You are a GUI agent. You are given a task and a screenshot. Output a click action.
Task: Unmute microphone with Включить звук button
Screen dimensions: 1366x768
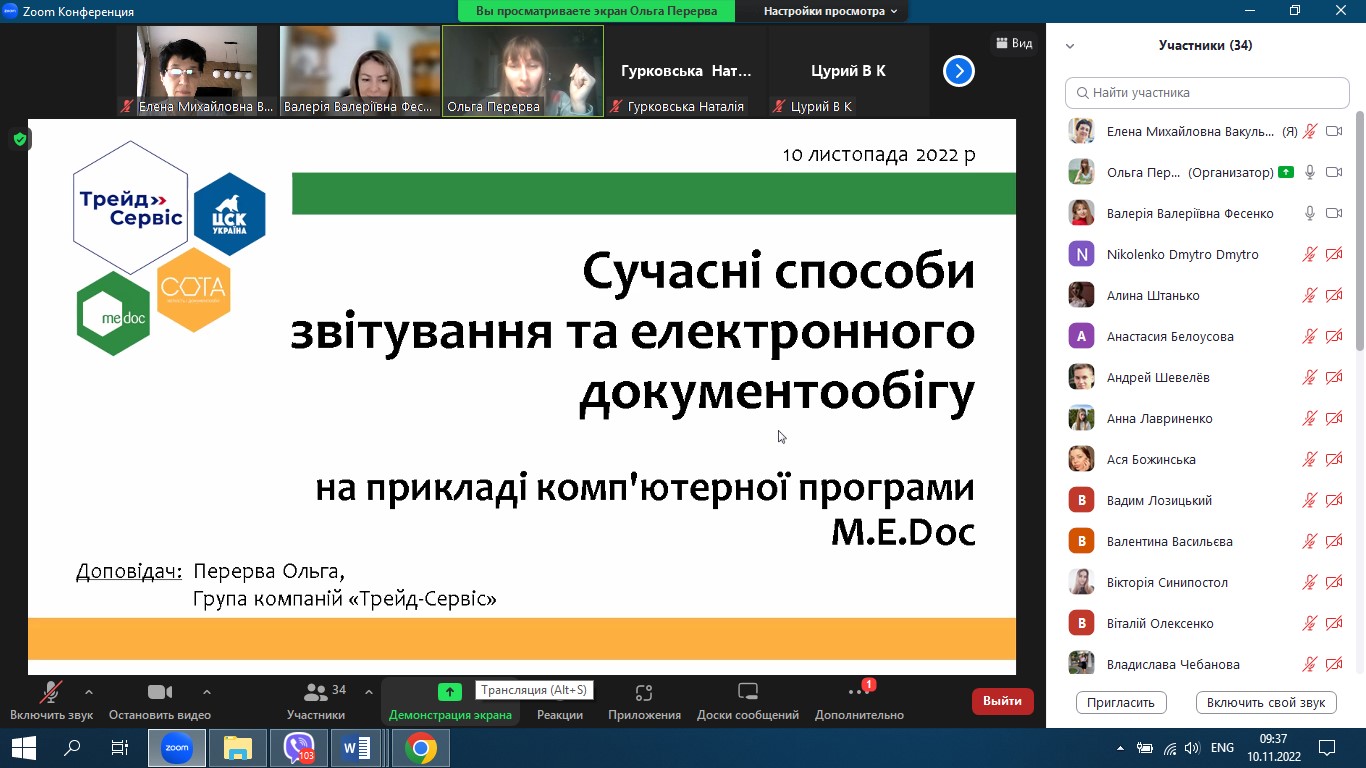pos(51,701)
